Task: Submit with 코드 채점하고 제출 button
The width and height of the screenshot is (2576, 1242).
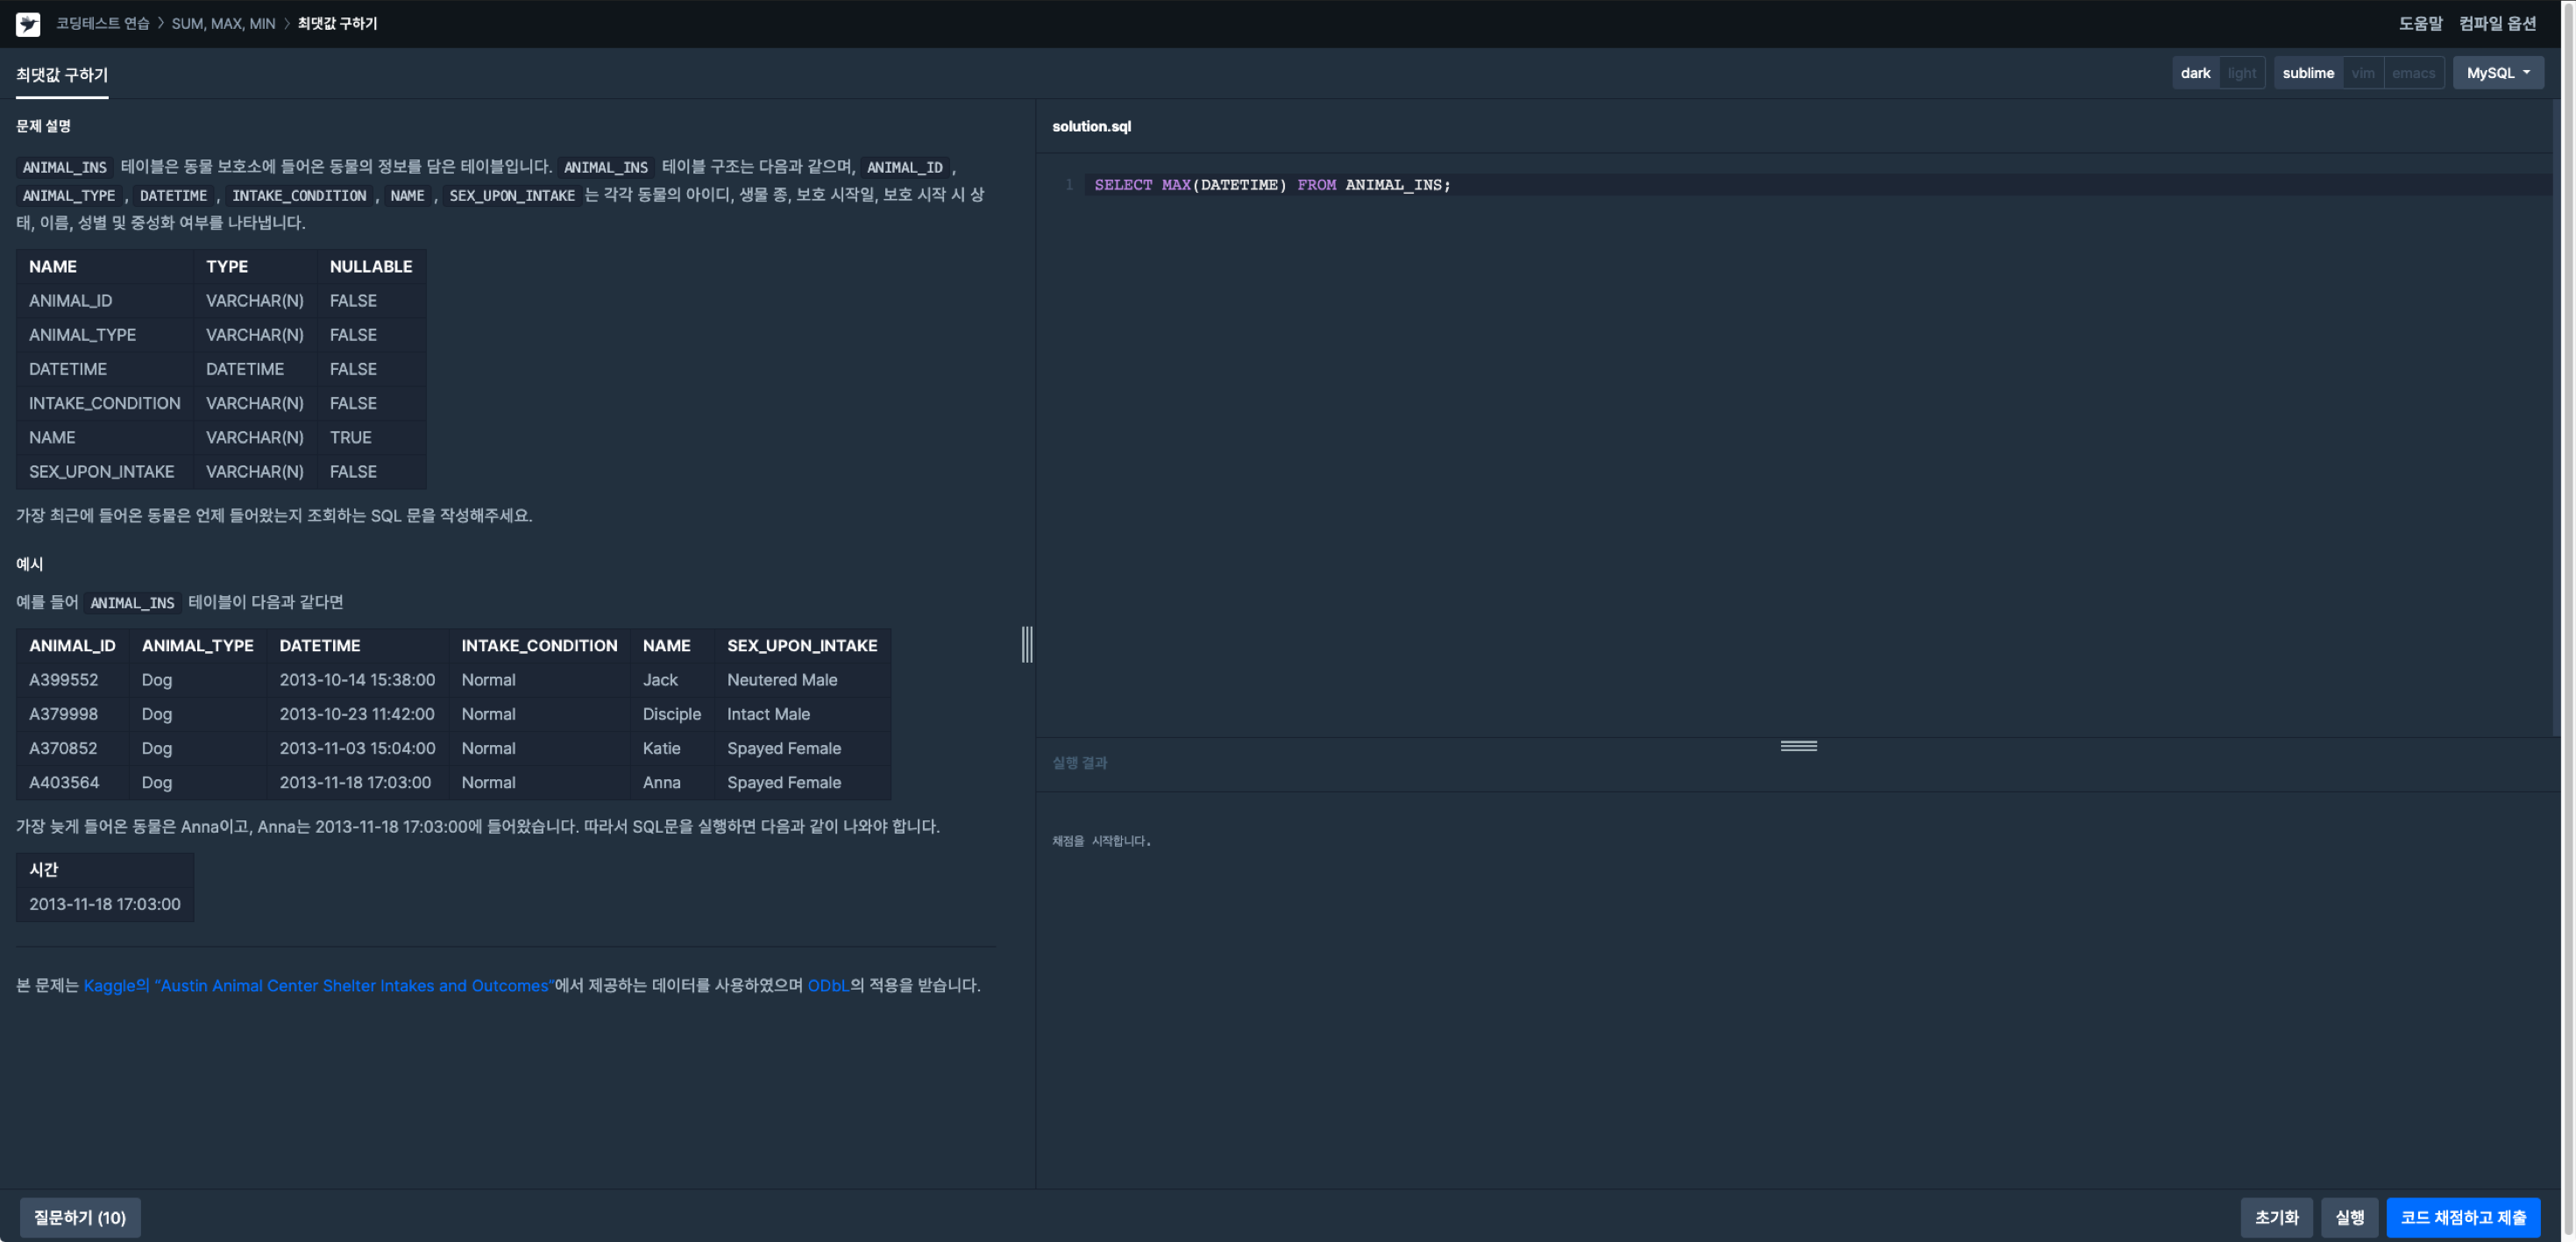Action: (2462, 1217)
